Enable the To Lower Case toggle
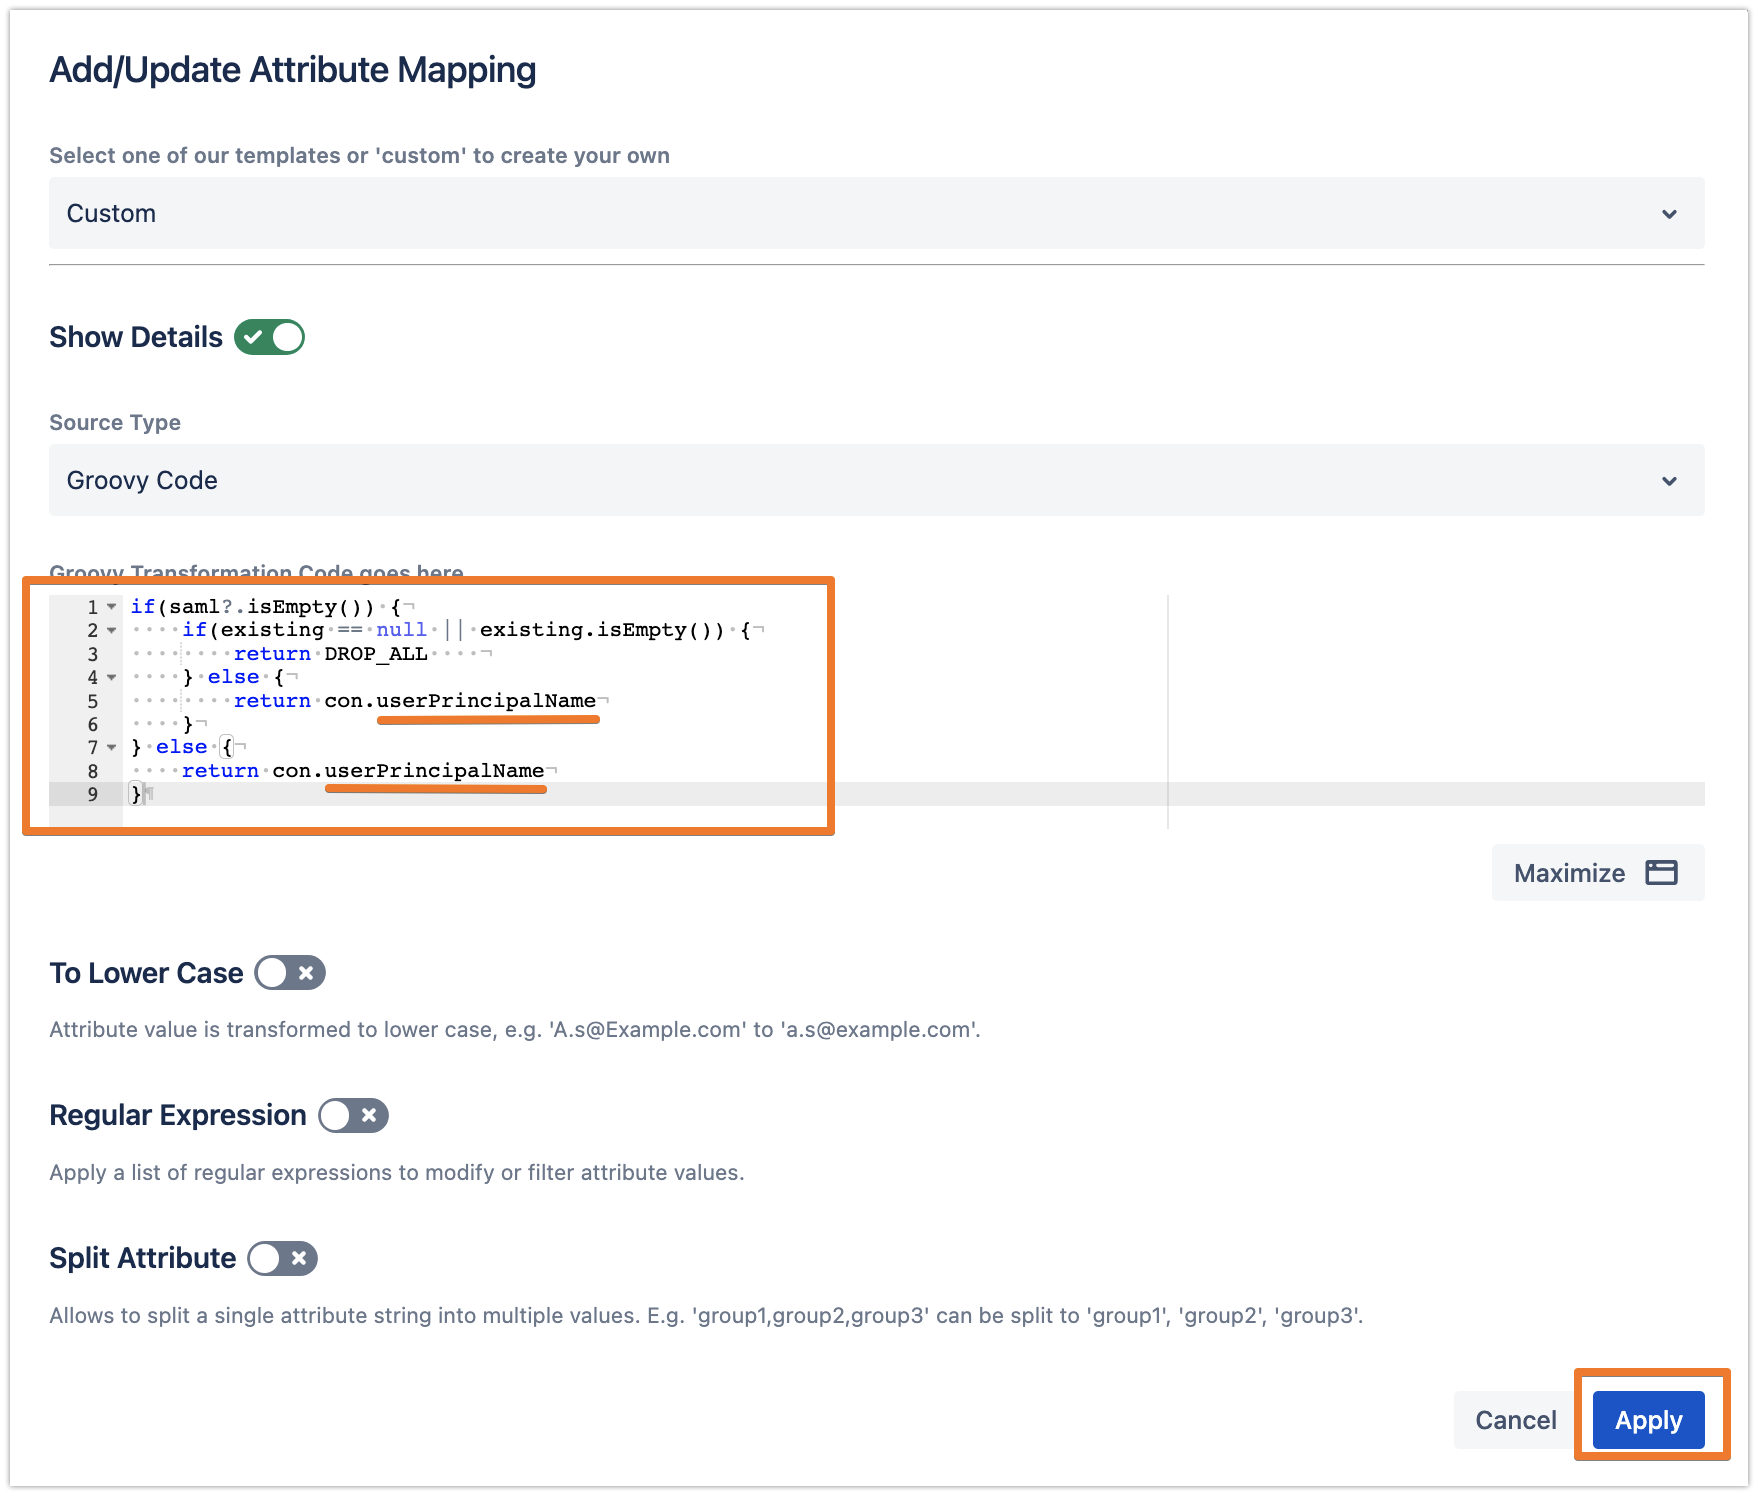Screen dimensions: 1758x1496 [290, 973]
